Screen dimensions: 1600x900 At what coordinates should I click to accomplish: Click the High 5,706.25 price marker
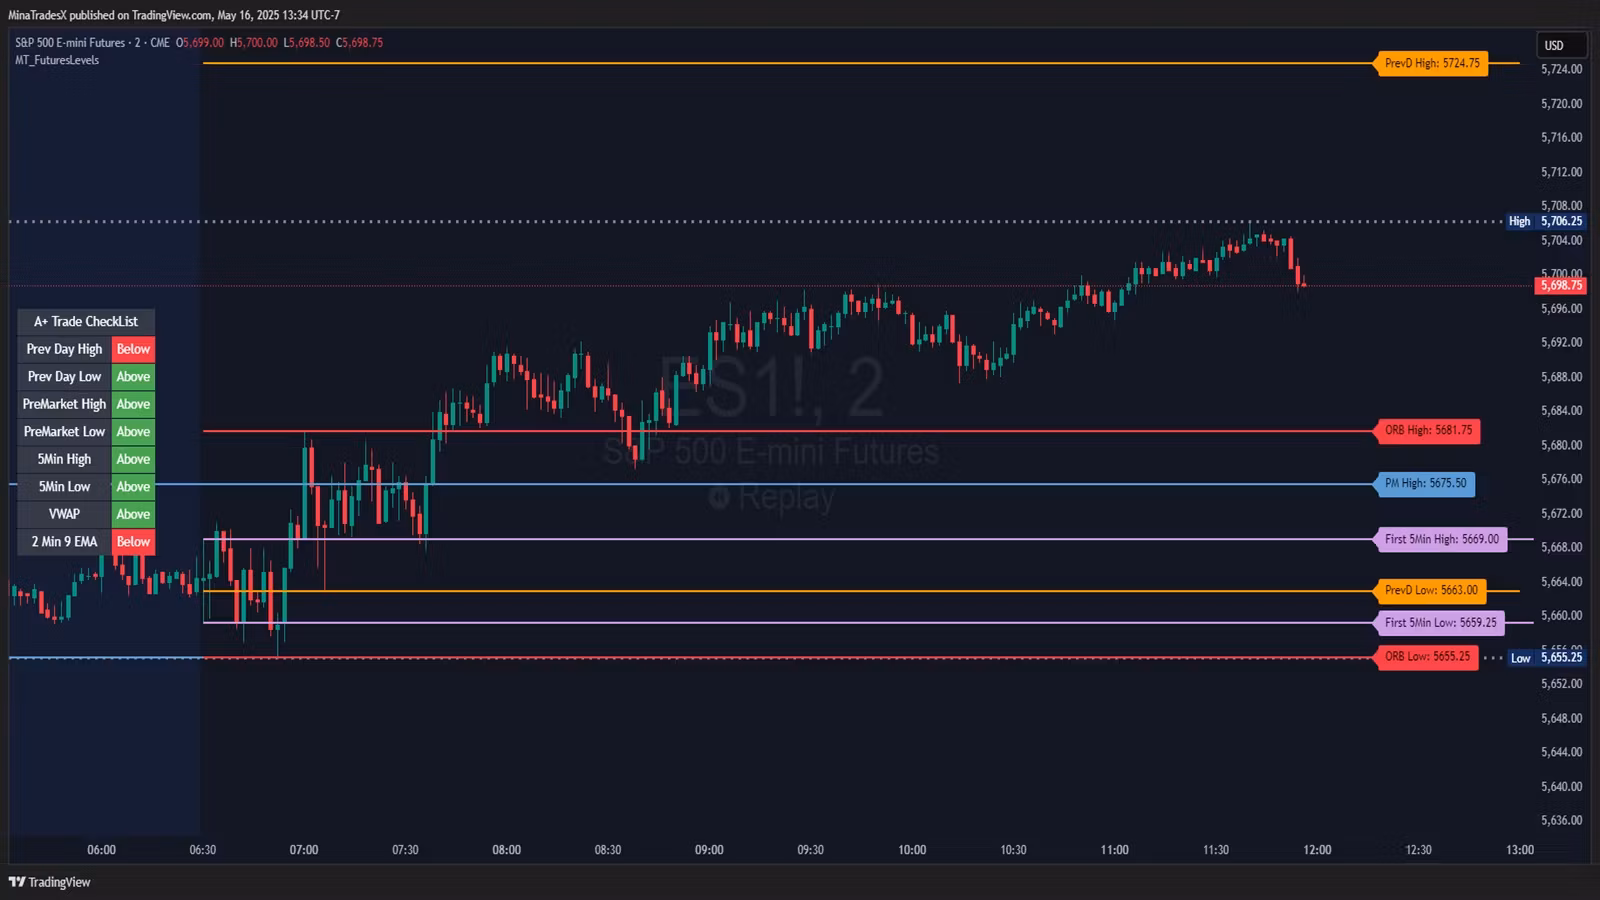[x=1546, y=221]
